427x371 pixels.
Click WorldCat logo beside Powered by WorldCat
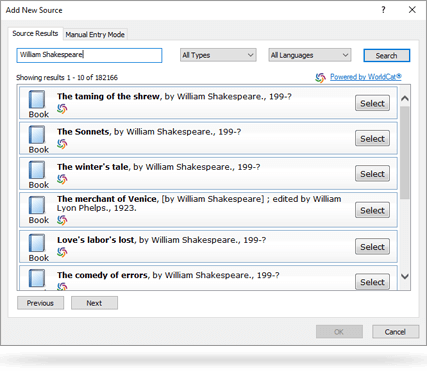pos(320,78)
